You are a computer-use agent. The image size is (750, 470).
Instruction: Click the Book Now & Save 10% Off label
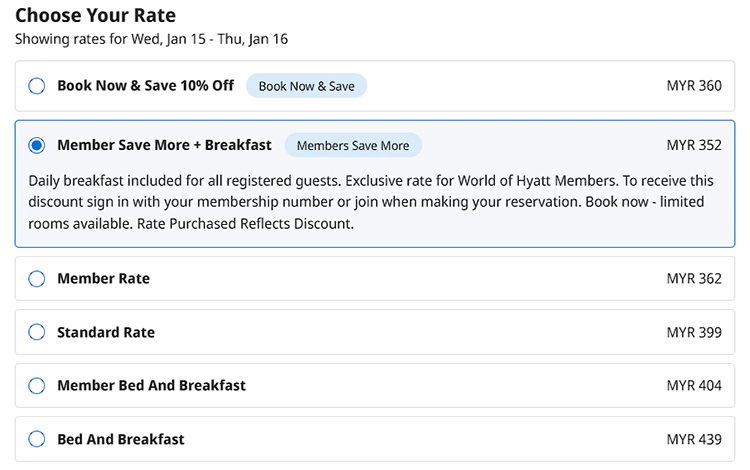pyautogui.click(x=145, y=86)
